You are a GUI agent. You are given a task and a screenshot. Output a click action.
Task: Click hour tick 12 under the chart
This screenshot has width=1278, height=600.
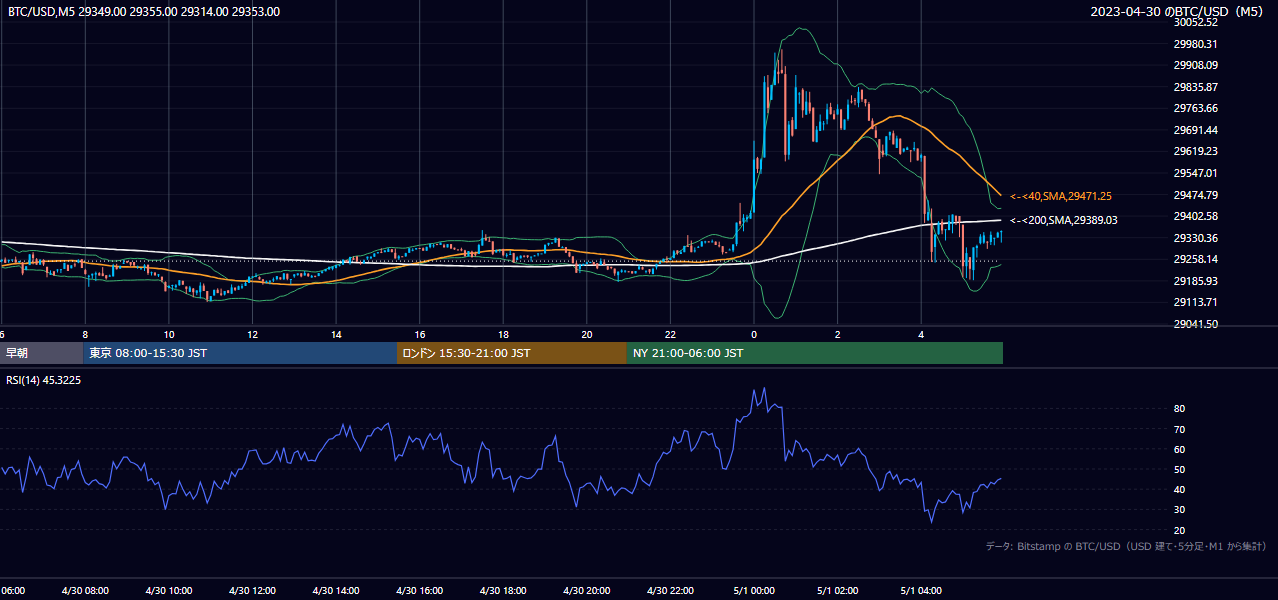click(252, 334)
